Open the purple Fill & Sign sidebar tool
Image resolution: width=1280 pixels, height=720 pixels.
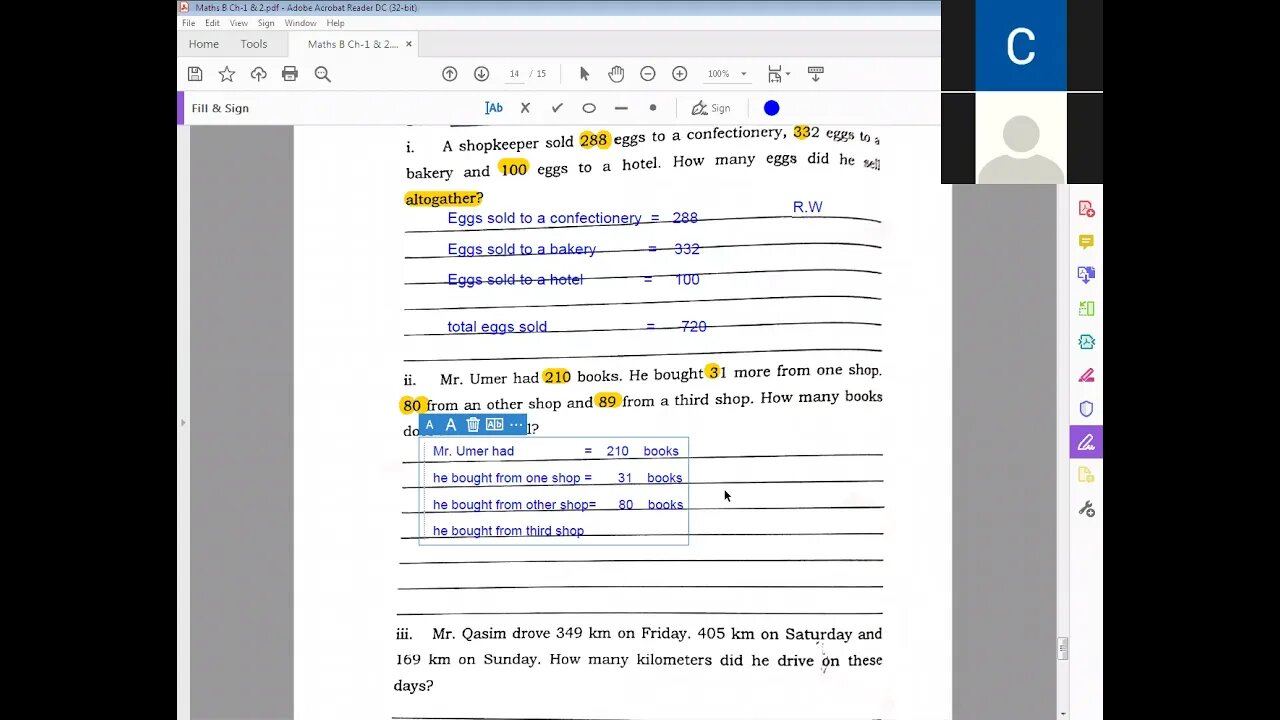(x=1086, y=442)
